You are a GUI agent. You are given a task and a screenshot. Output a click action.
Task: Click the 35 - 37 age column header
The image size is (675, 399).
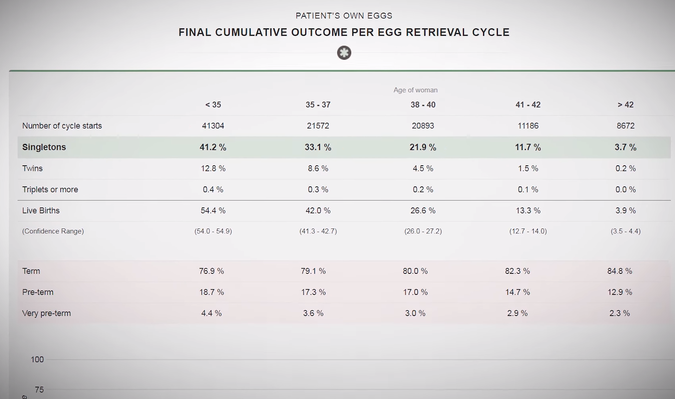pyautogui.click(x=318, y=105)
